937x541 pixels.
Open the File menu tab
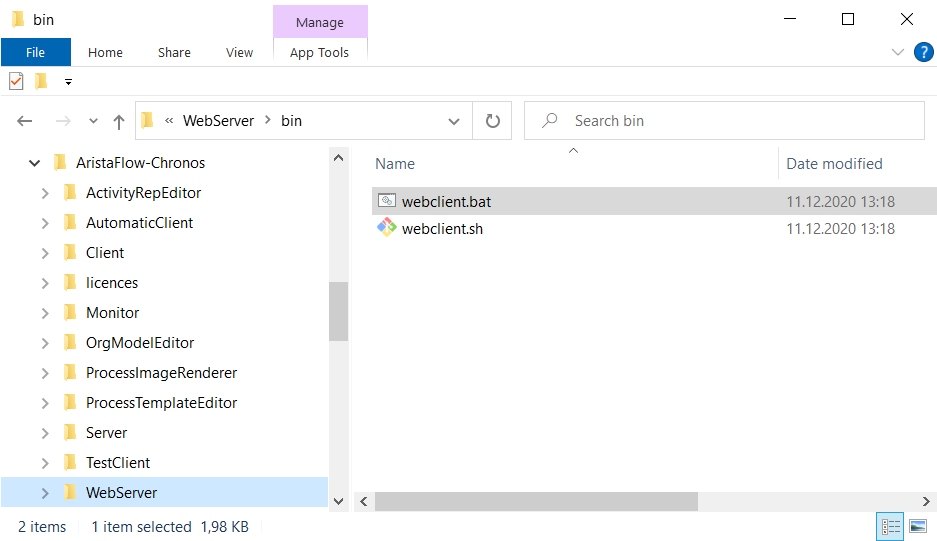click(35, 52)
